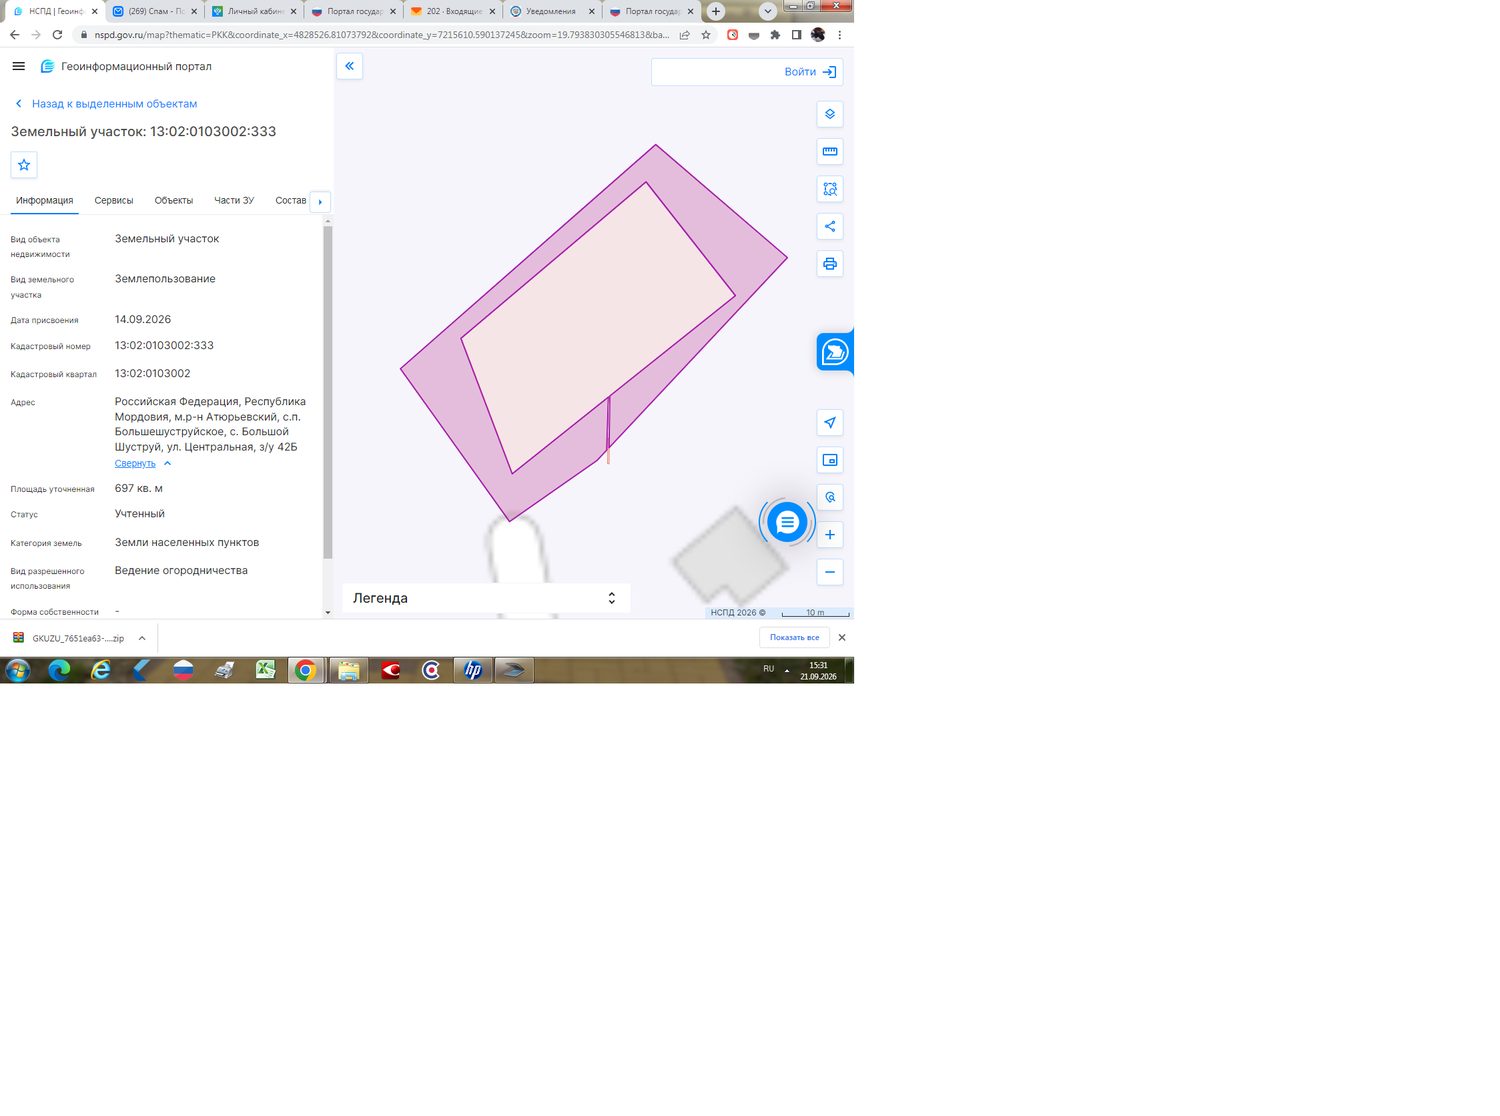Switch to the Информация tab
The image size is (1500, 1116).
pyautogui.click(x=44, y=201)
